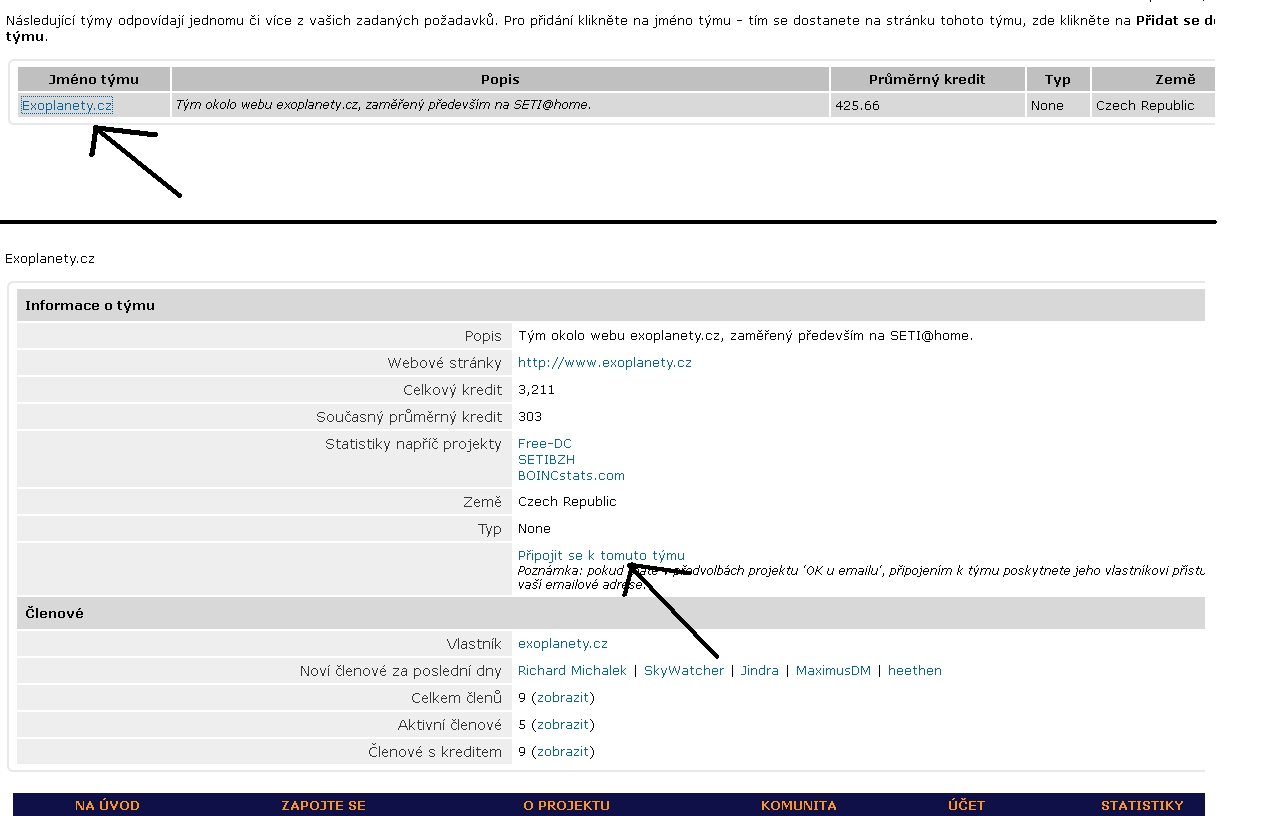Image resolution: width=1272 pixels, height=816 pixels.
Task: Open the O PROJEKTU menu item
Action: tap(566, 805)
